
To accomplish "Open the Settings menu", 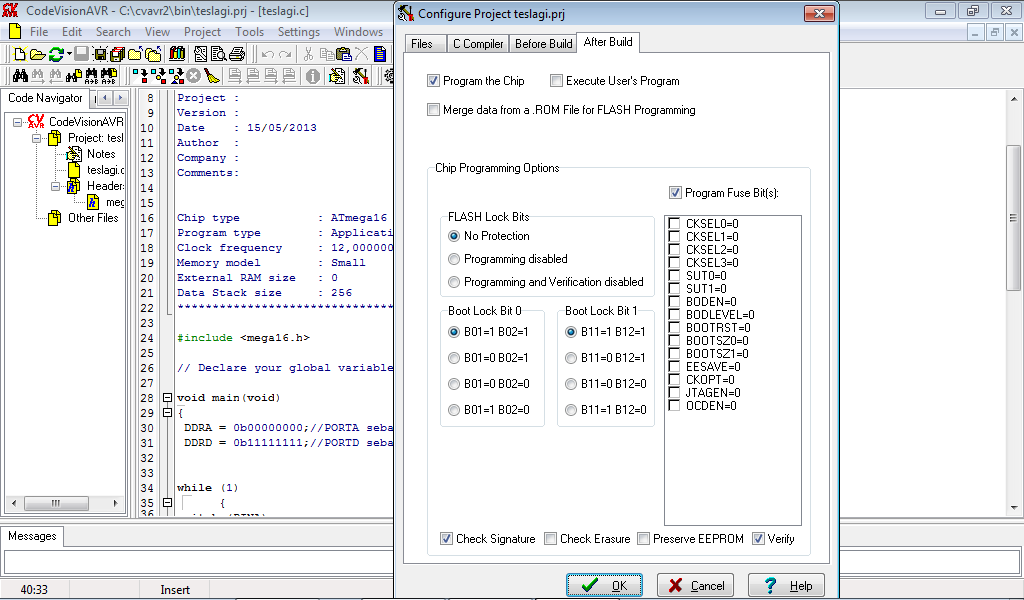I will tap(298, 32).
